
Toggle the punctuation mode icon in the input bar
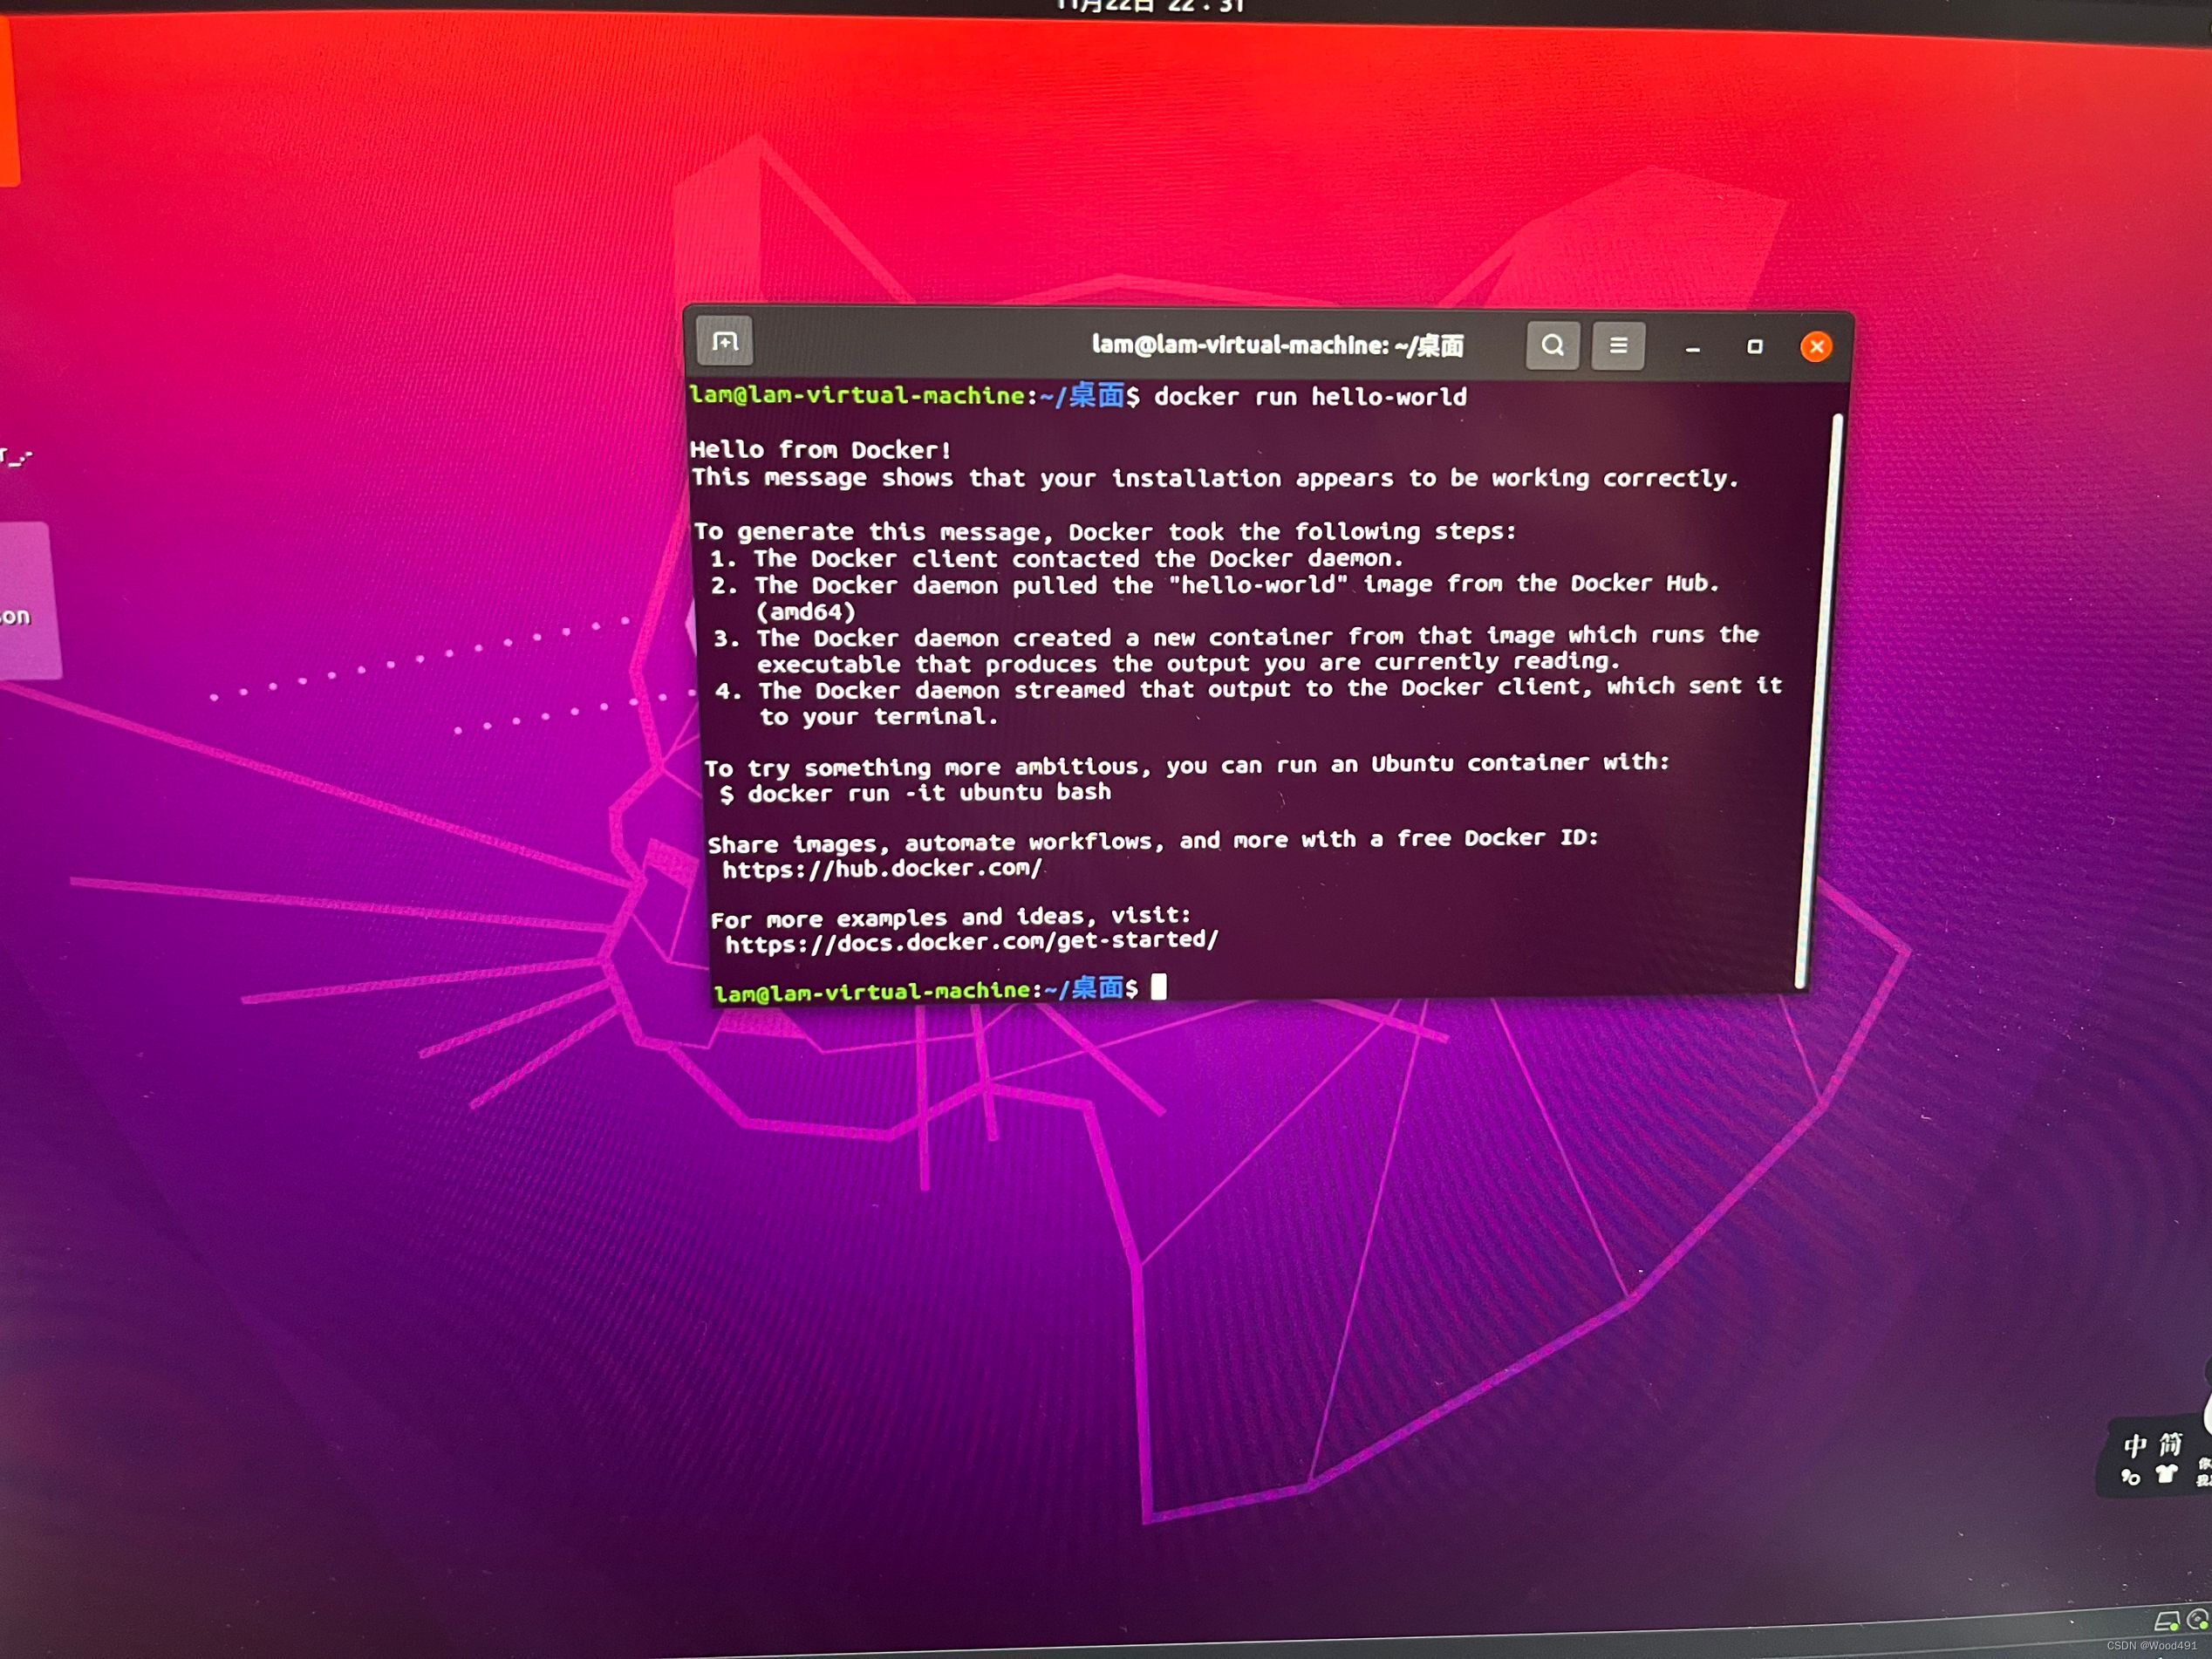coord(2130,1475)
